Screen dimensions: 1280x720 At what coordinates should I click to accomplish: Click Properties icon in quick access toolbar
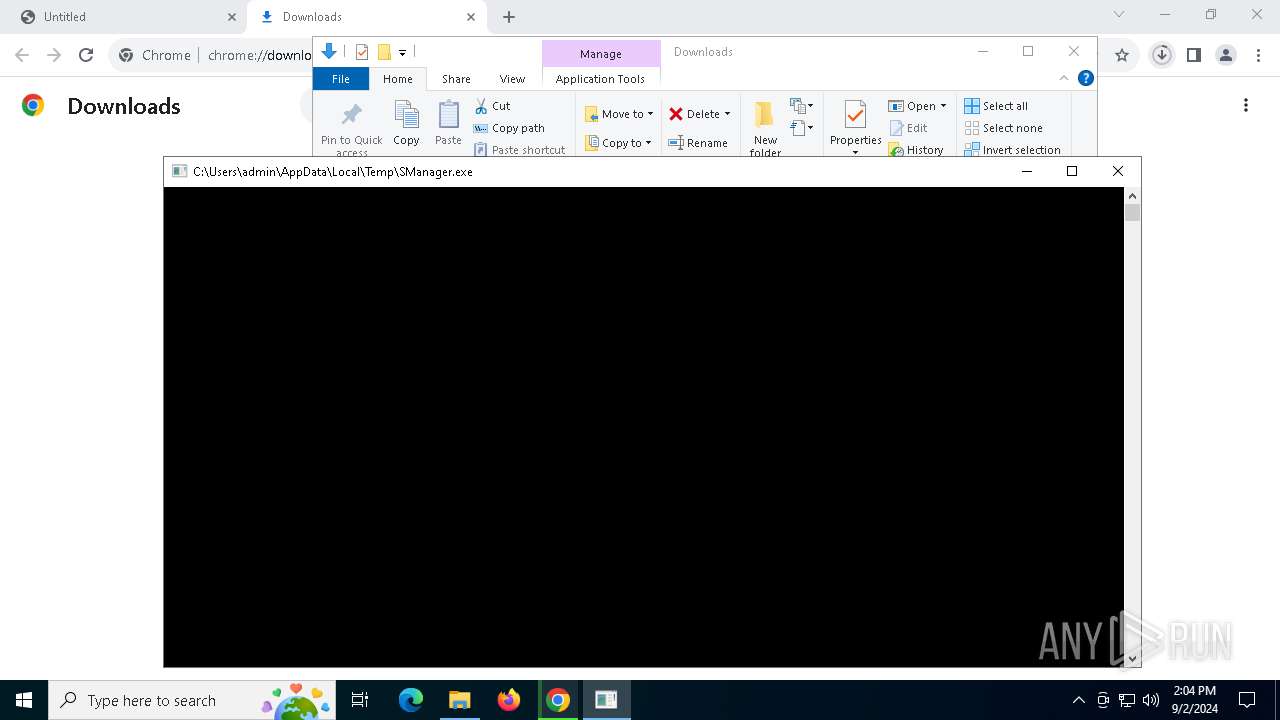click(x=362, y=52)
